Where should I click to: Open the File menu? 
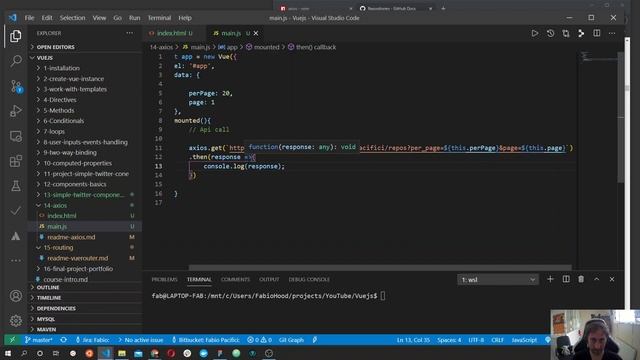(x=29, y=18)
